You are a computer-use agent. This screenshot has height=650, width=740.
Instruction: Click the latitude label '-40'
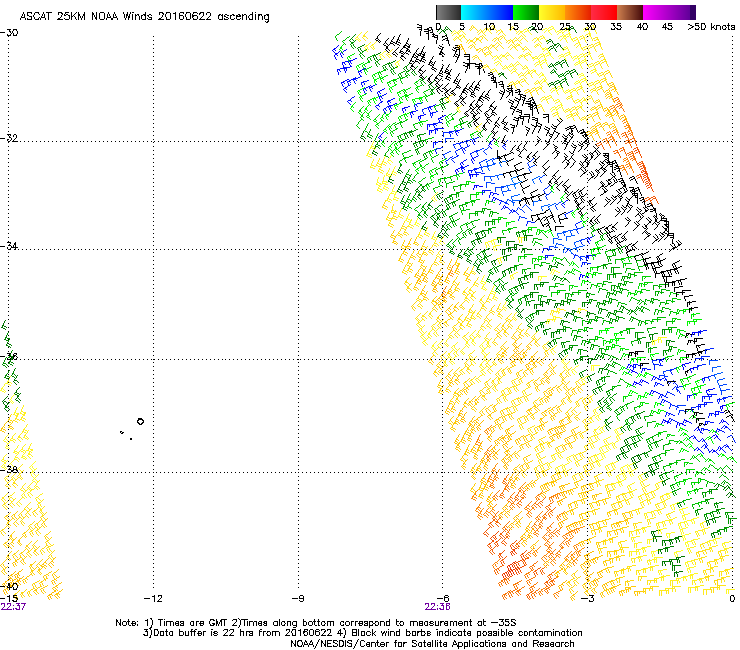pyautogui.click(x=9, y=586)
